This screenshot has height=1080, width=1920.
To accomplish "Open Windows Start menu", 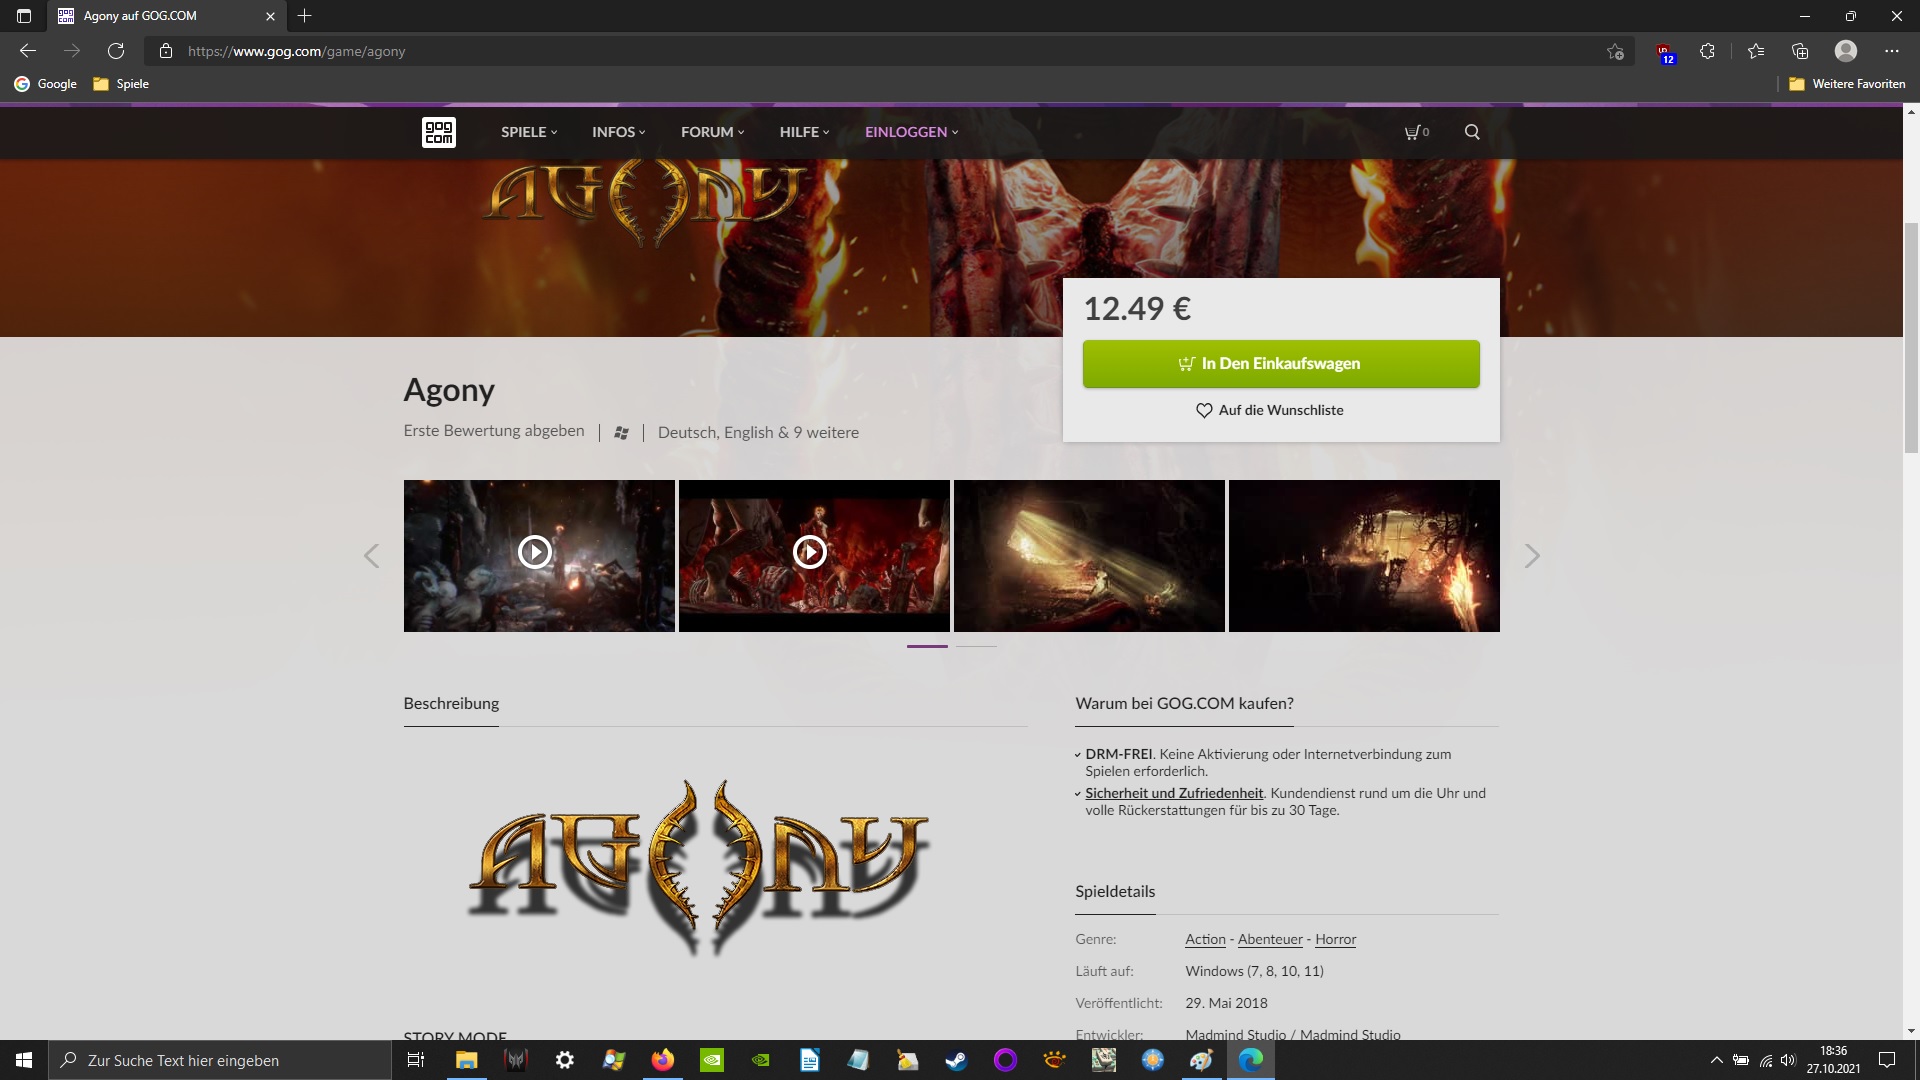I will [24, 1060].
